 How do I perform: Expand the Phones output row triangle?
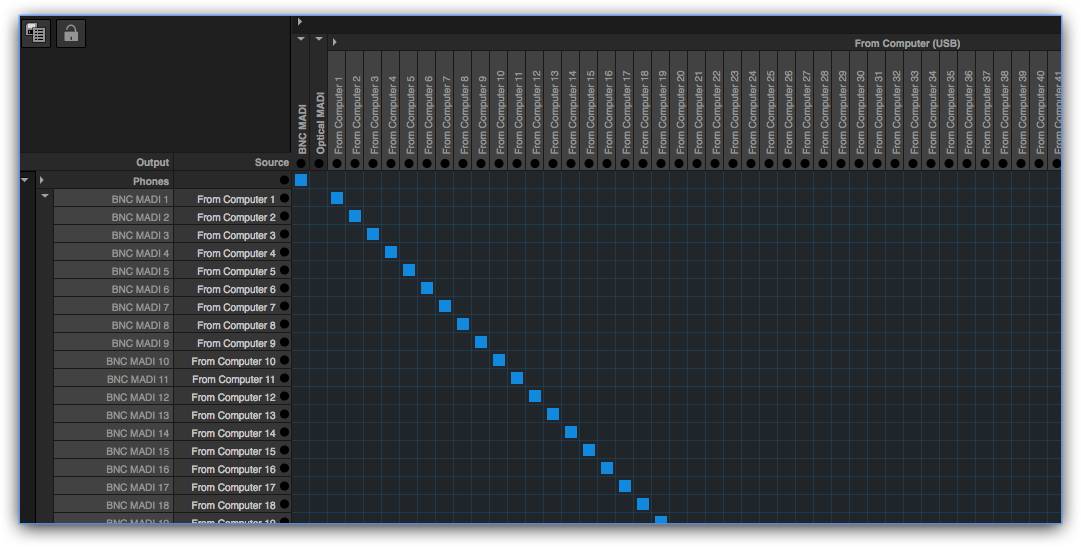[41, 181]
